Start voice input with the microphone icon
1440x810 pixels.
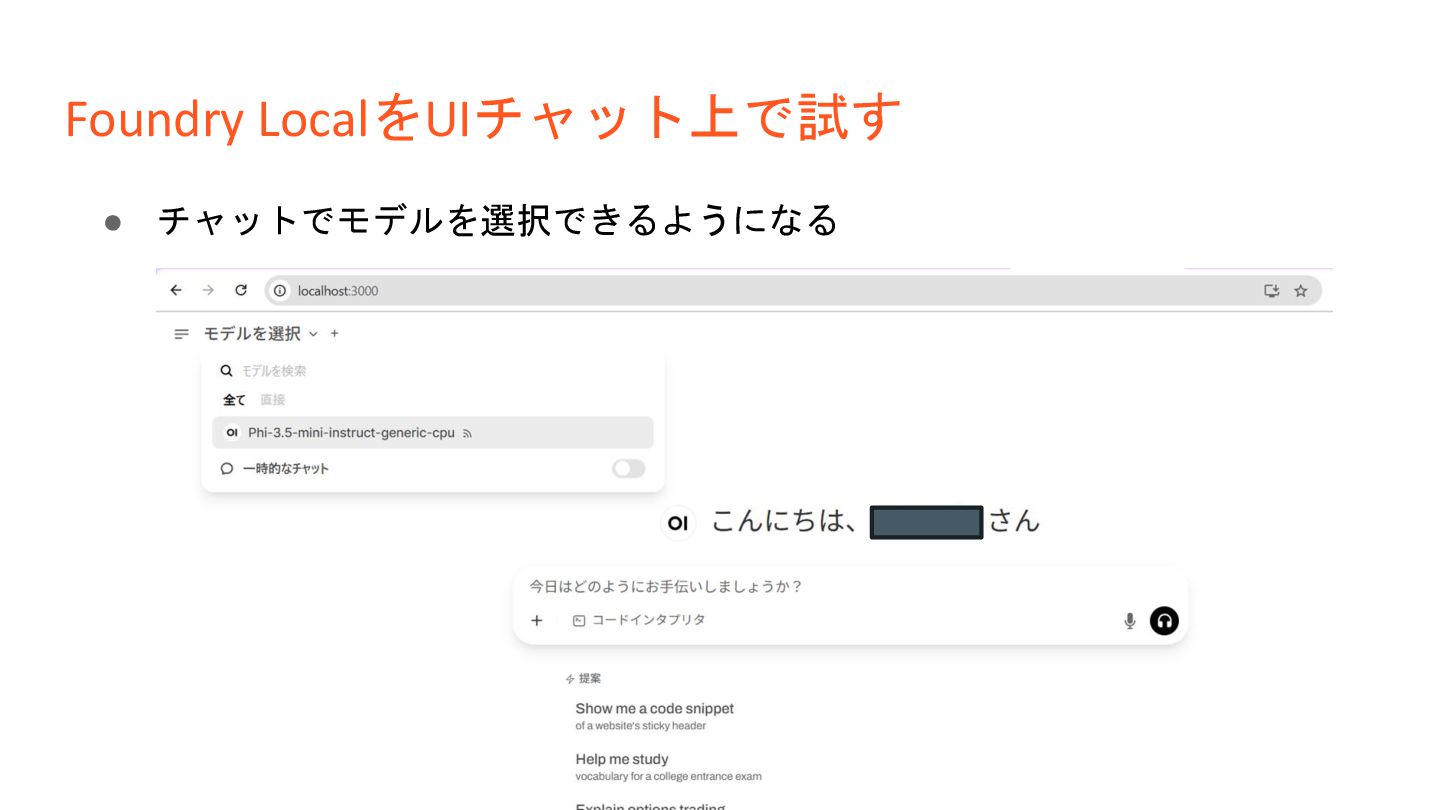click(x=1130, y=621)
